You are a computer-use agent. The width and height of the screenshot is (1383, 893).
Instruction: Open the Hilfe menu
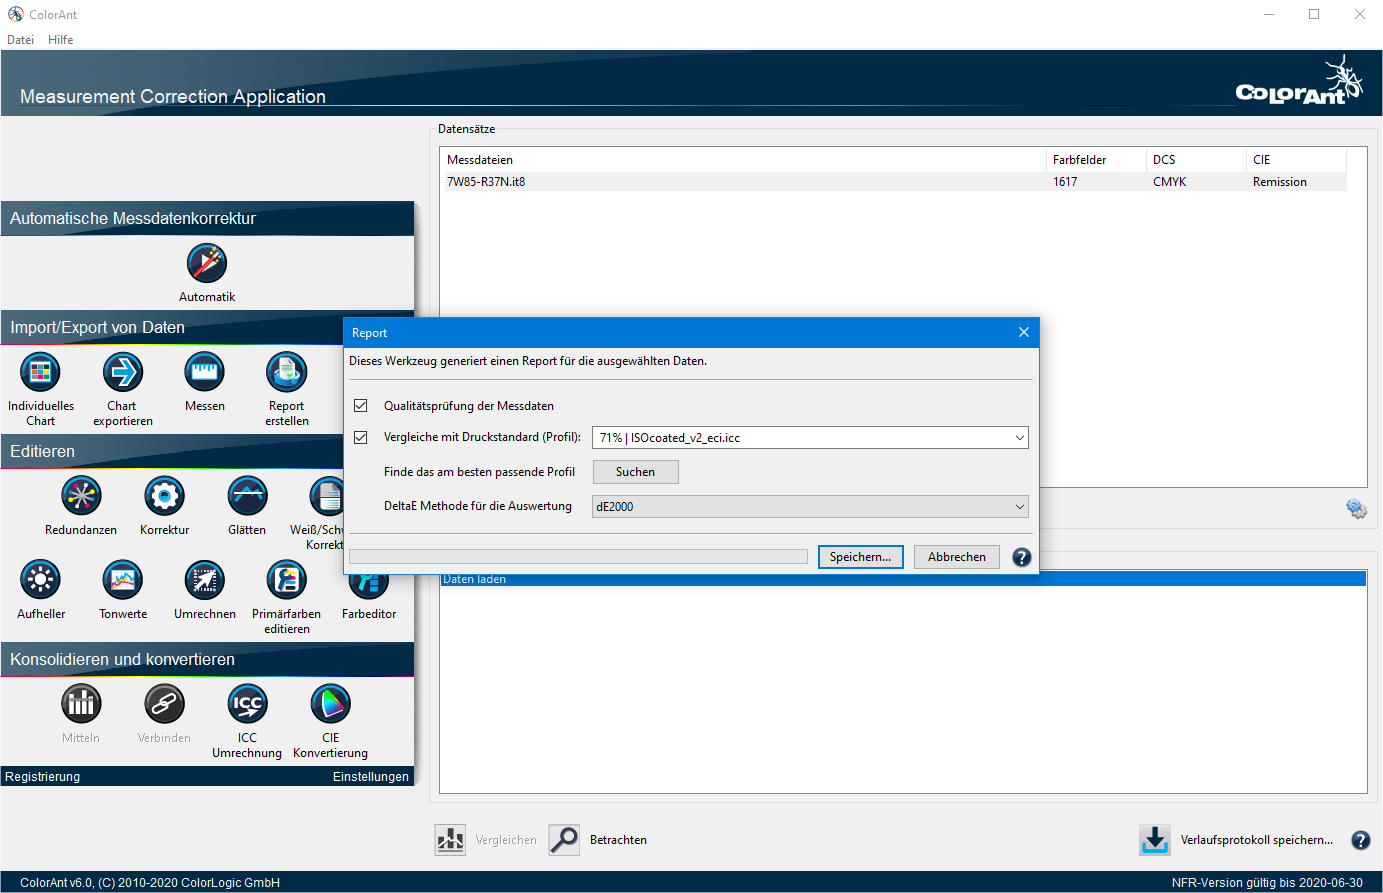coord(60,40)
